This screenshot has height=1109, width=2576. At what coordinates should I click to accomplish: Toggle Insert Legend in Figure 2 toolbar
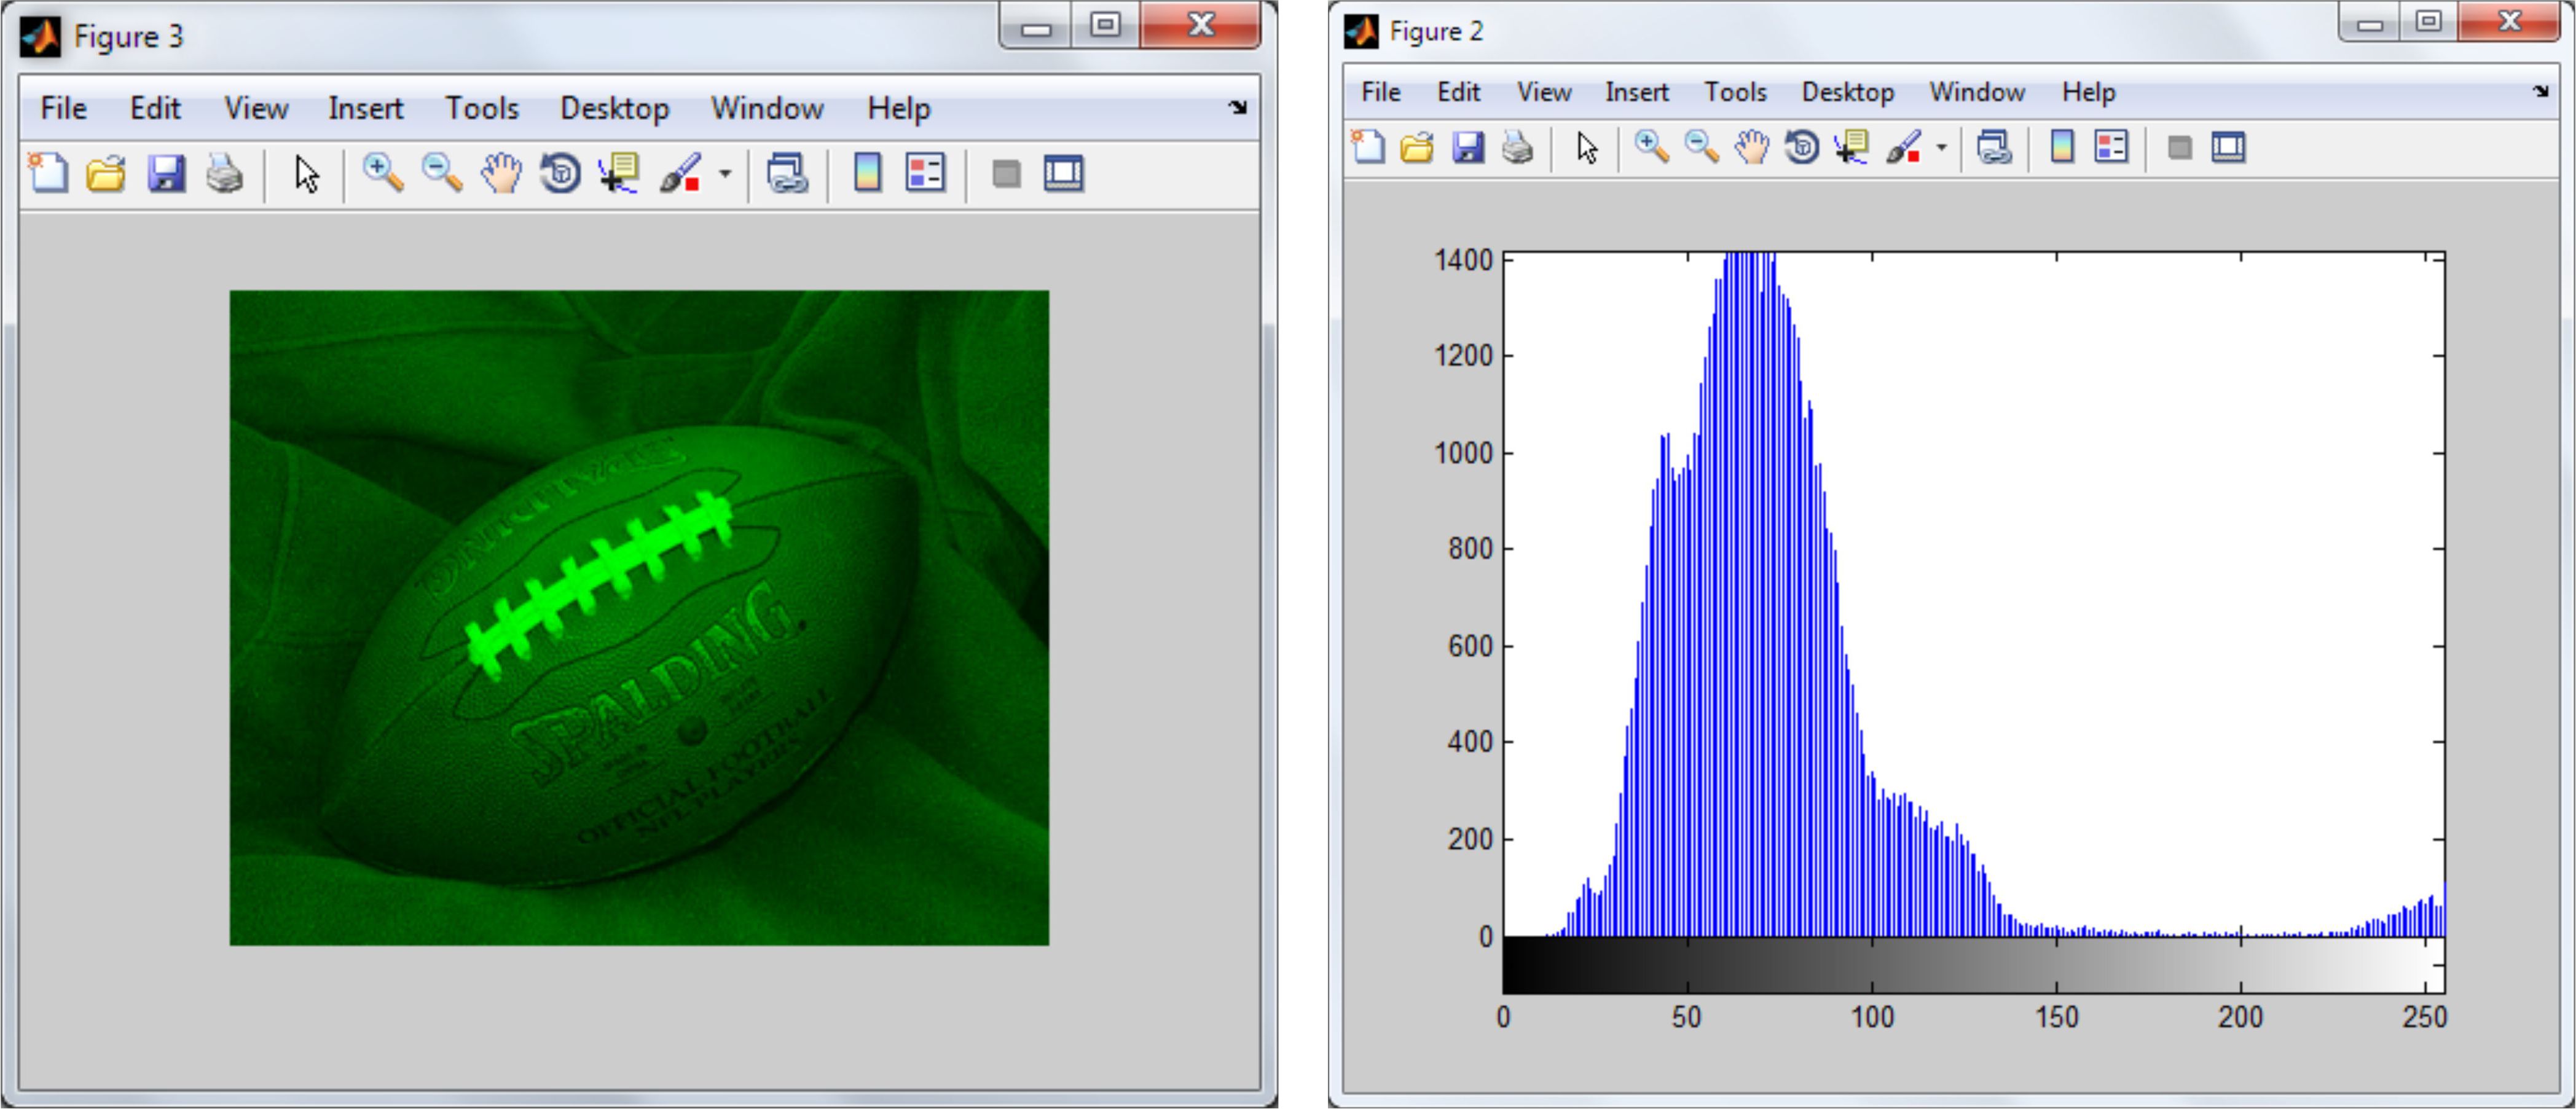[2111, 148]
